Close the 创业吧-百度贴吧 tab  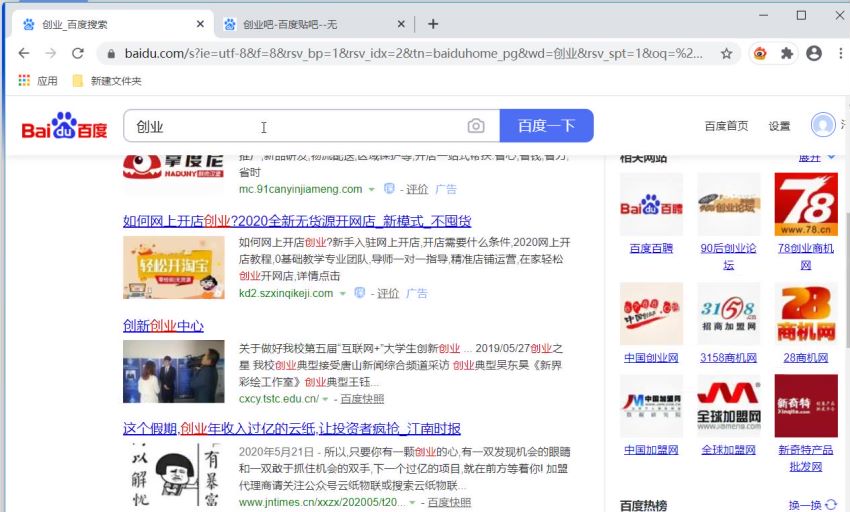pyautogui.click(x=401, y=24)
